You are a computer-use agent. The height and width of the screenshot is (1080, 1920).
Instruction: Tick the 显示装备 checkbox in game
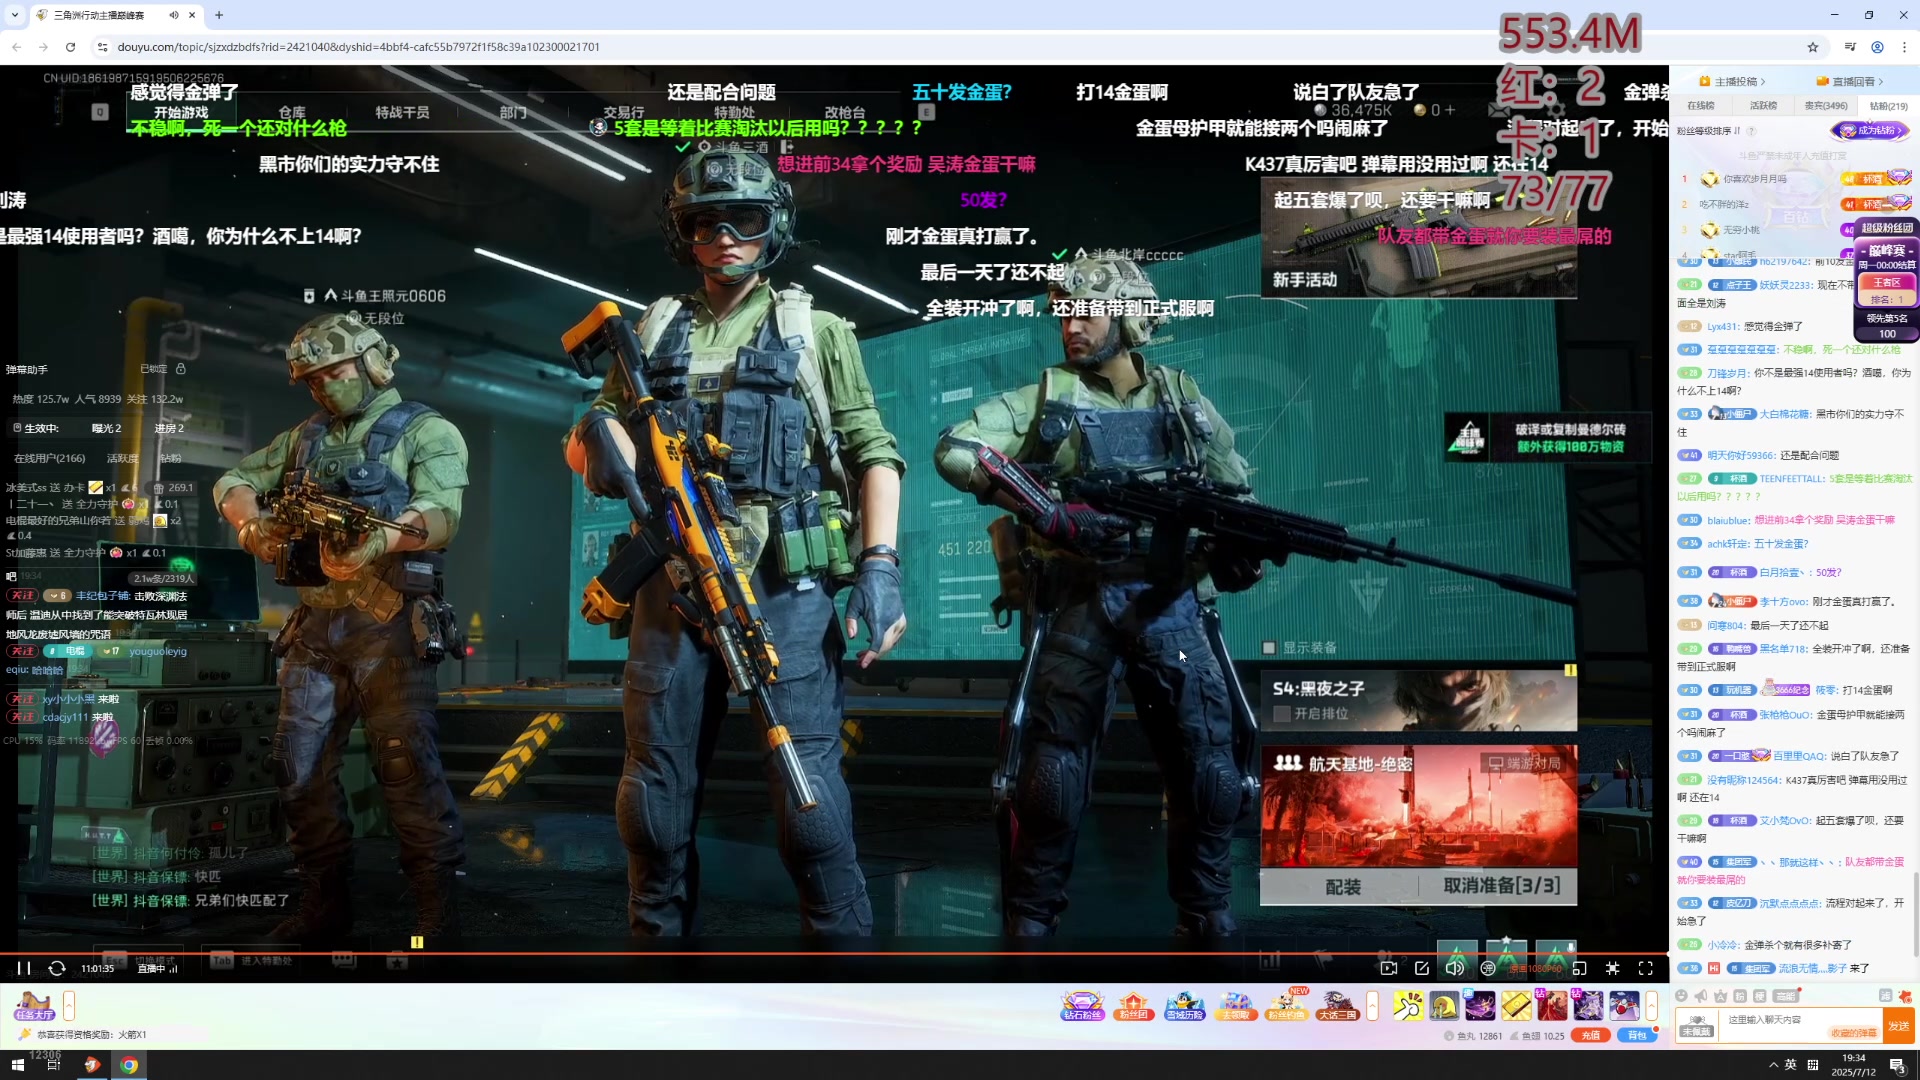pos(1269,648)
